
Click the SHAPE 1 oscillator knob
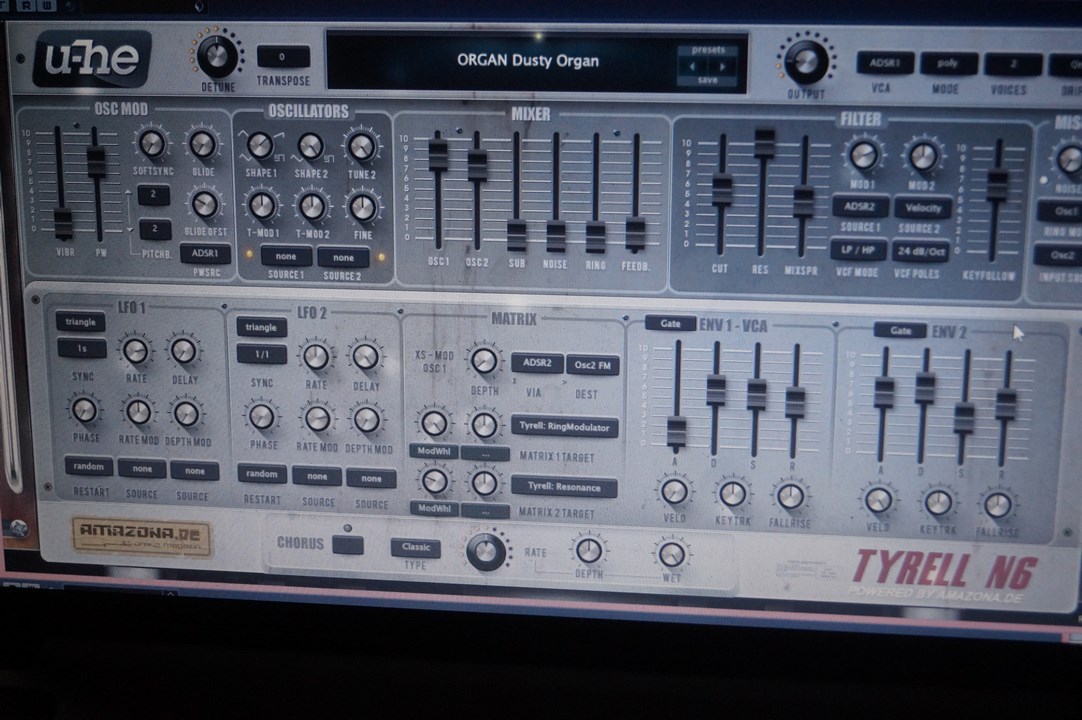260,146
